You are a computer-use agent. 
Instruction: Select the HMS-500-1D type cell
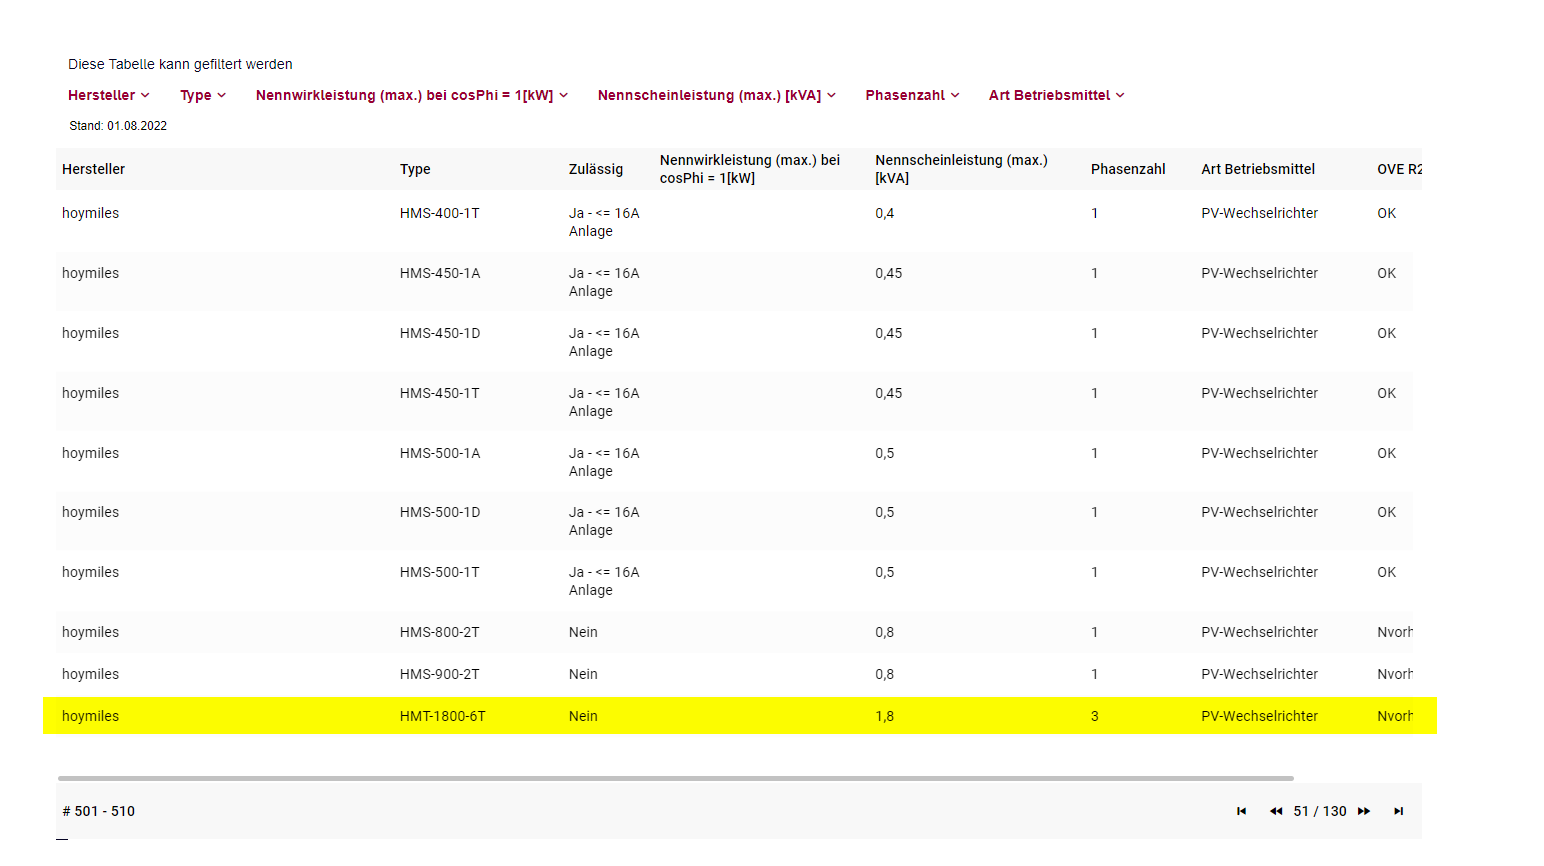[440, 512]
